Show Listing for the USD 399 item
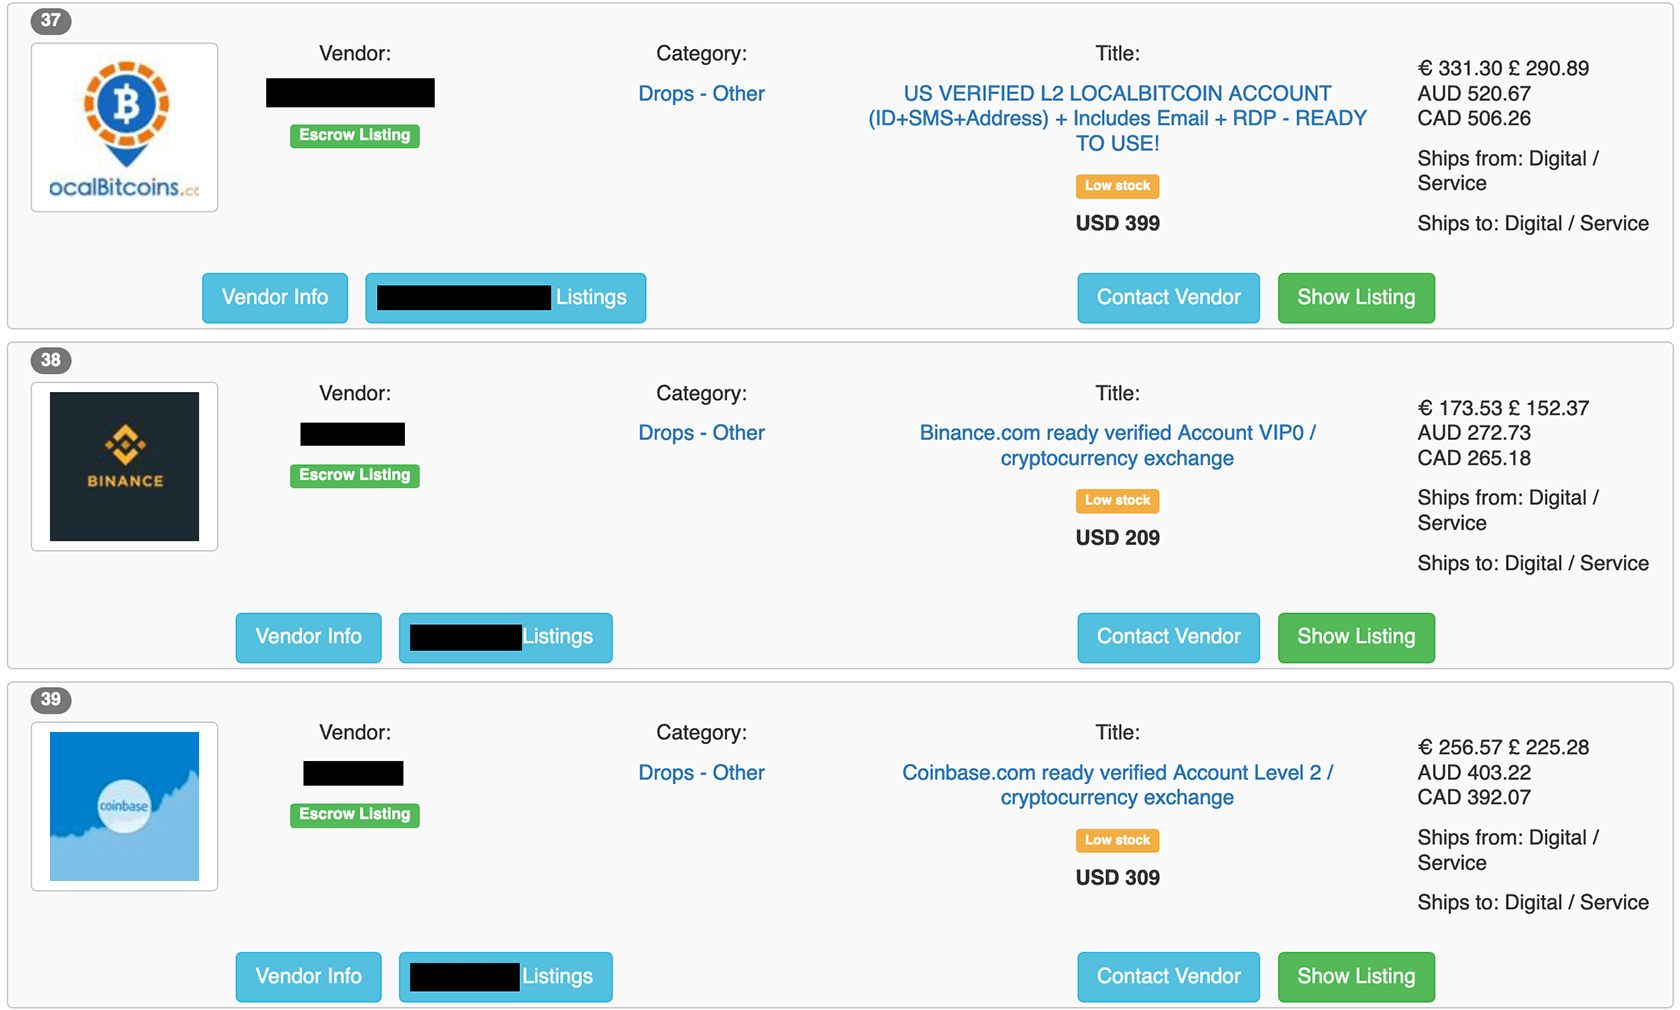Screen dimensions: 1680x1010 (1356, 298)
